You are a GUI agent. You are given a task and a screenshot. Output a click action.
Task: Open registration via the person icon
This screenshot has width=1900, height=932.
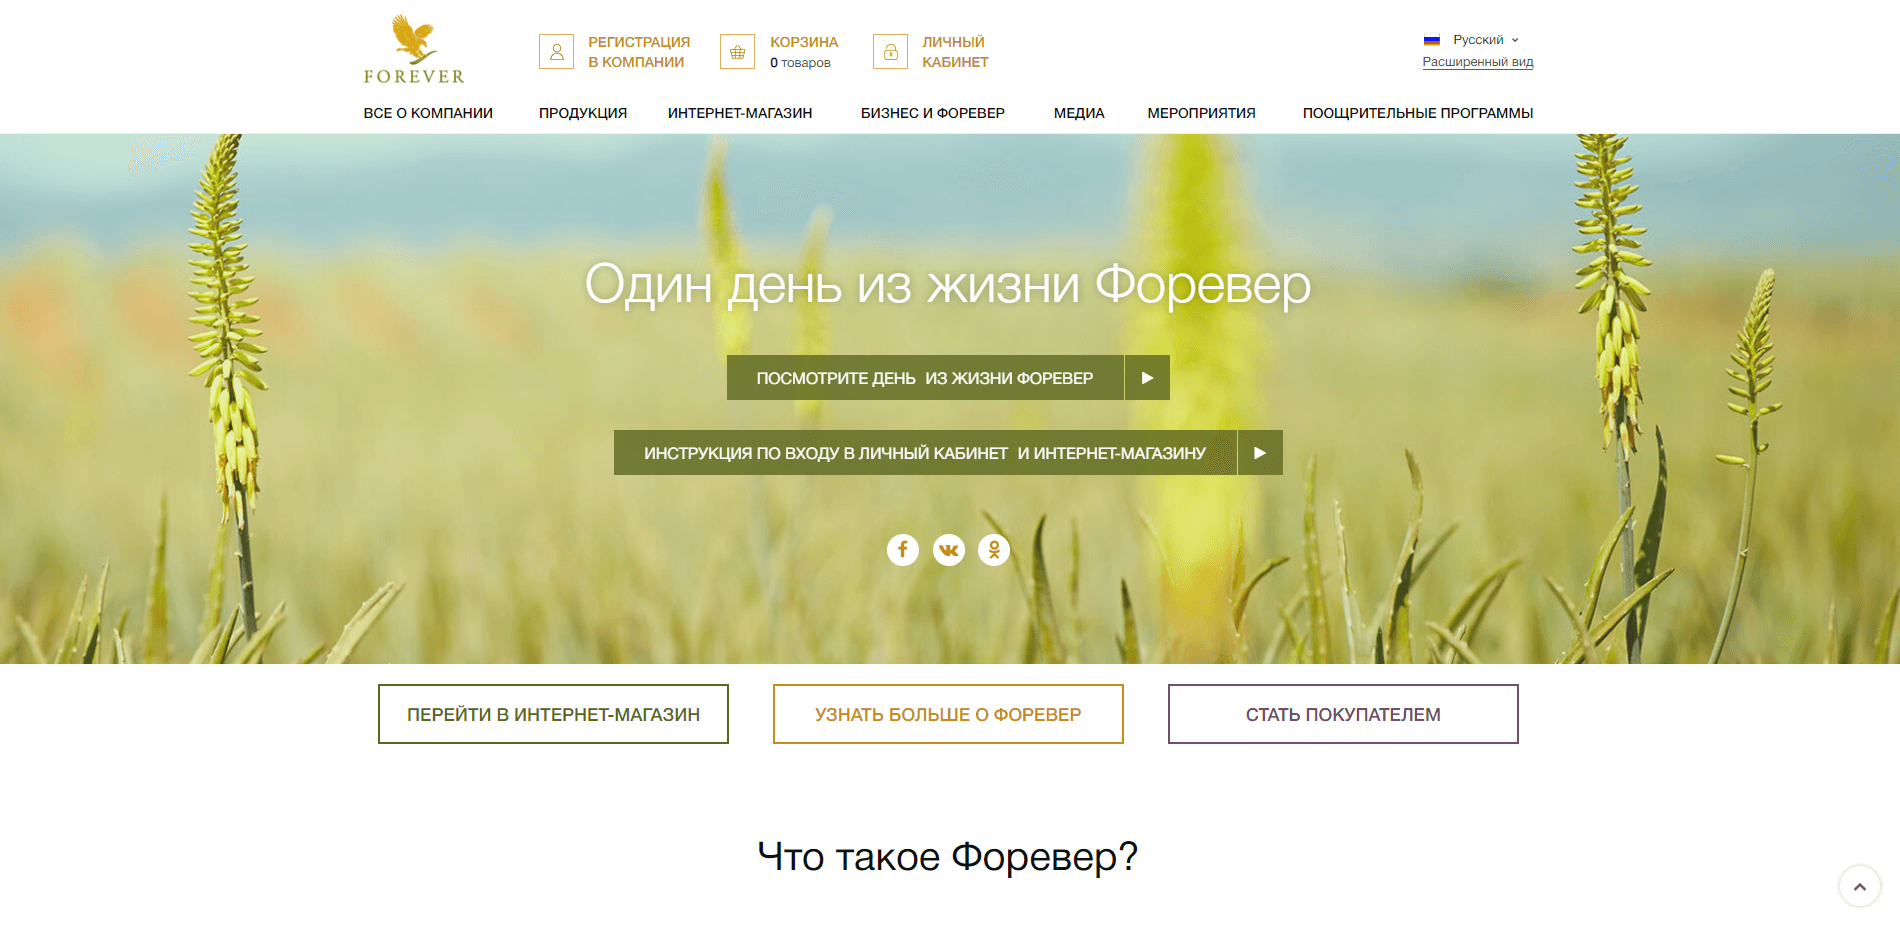tap(556, 51)
